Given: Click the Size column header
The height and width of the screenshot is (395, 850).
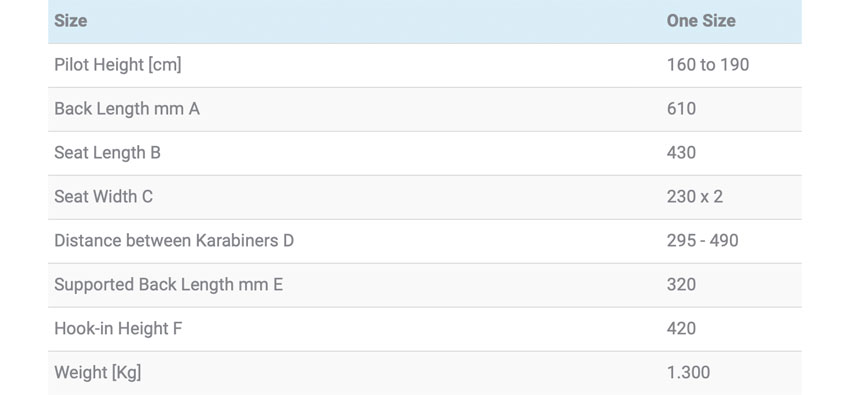Looking at the screenshot, I should click(70, 21).
